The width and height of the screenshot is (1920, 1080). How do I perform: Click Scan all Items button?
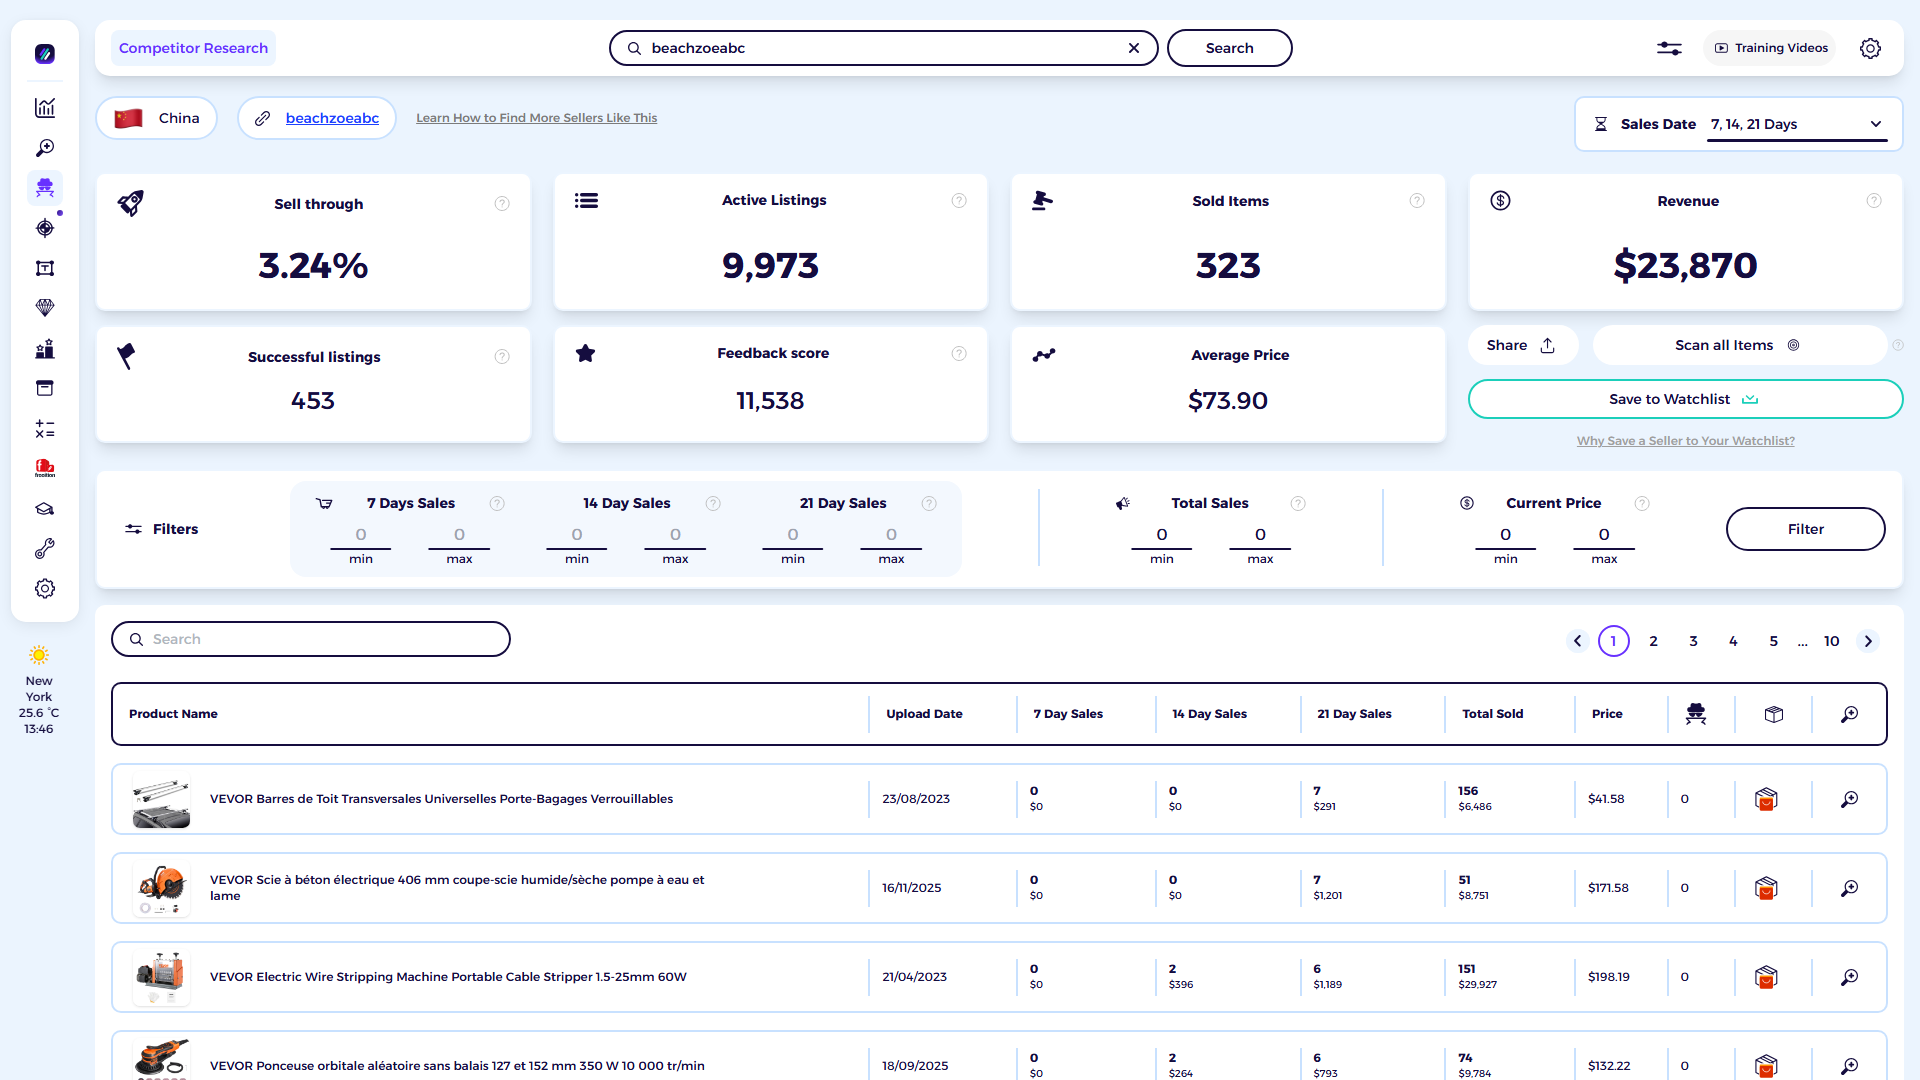1738,345
